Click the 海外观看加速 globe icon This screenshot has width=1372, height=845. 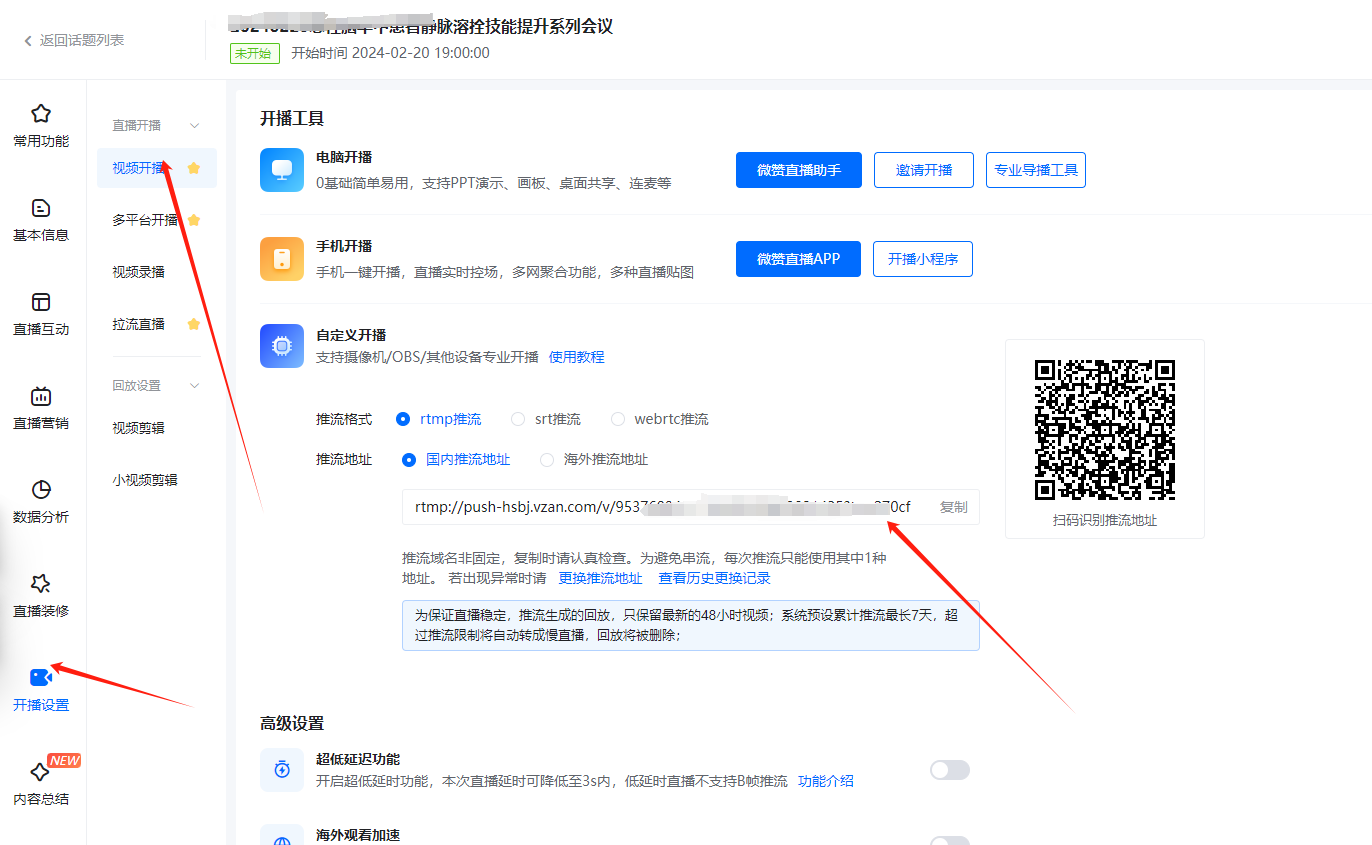coord(282,836)
